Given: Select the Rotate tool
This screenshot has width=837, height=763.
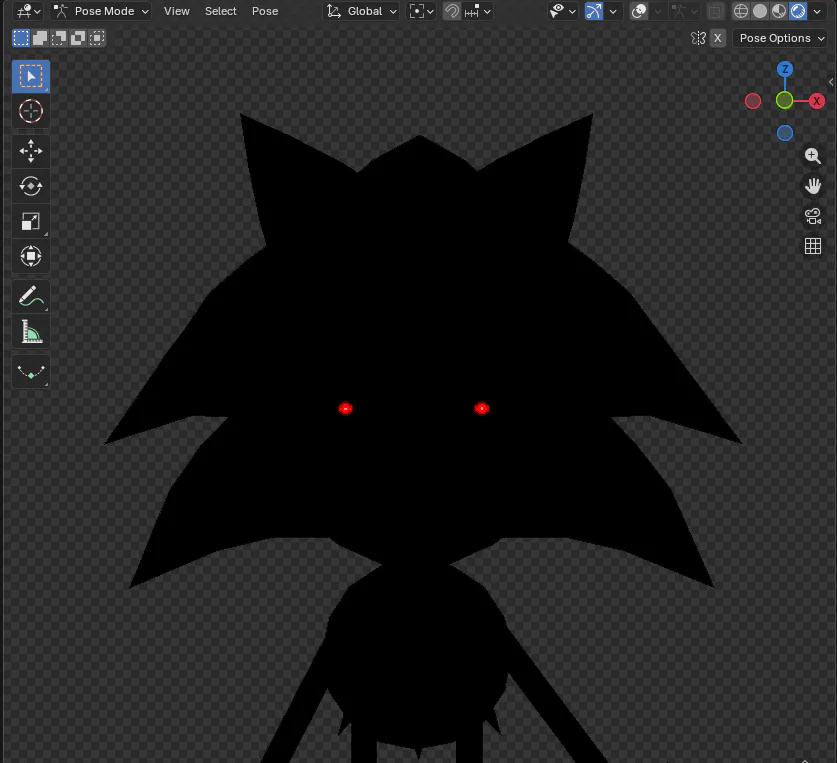Looking at the screenshot, I should coord(31,186).
